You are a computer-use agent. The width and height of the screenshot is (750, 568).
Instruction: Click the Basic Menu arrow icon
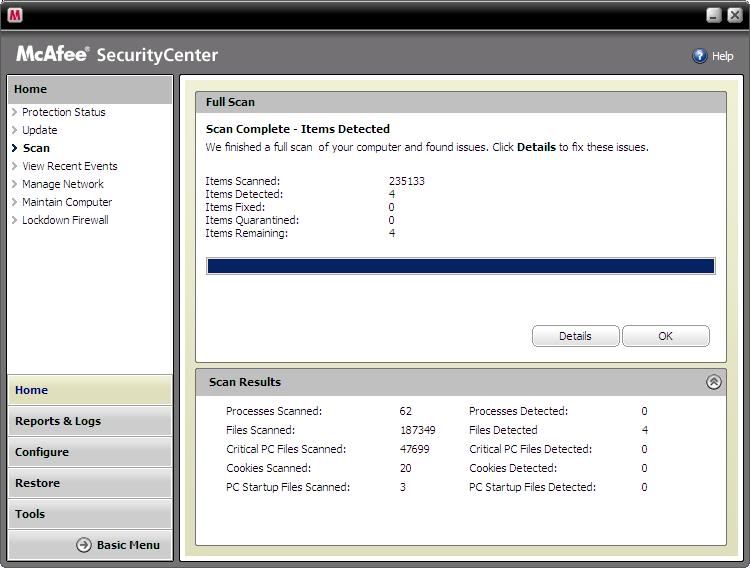[84, 545]
